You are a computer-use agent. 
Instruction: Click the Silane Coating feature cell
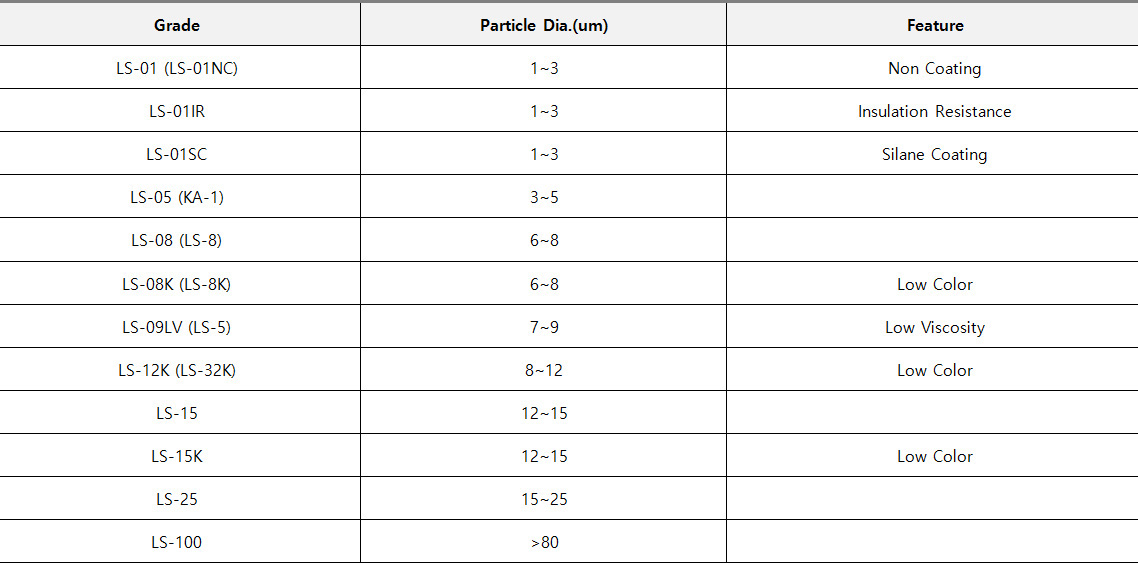click(934, 155)
